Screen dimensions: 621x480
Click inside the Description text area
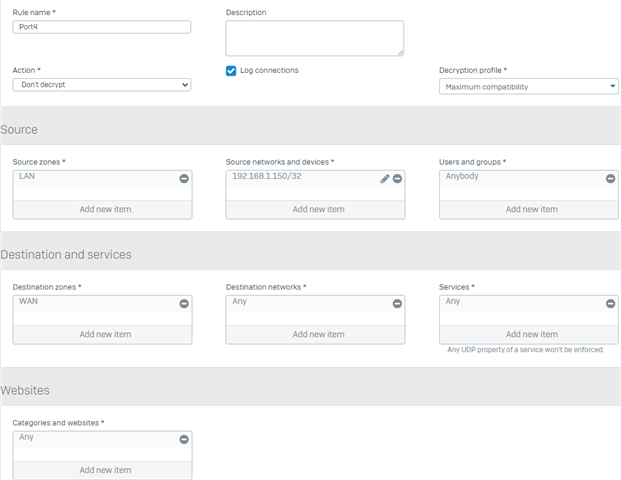tap(315, 38)
